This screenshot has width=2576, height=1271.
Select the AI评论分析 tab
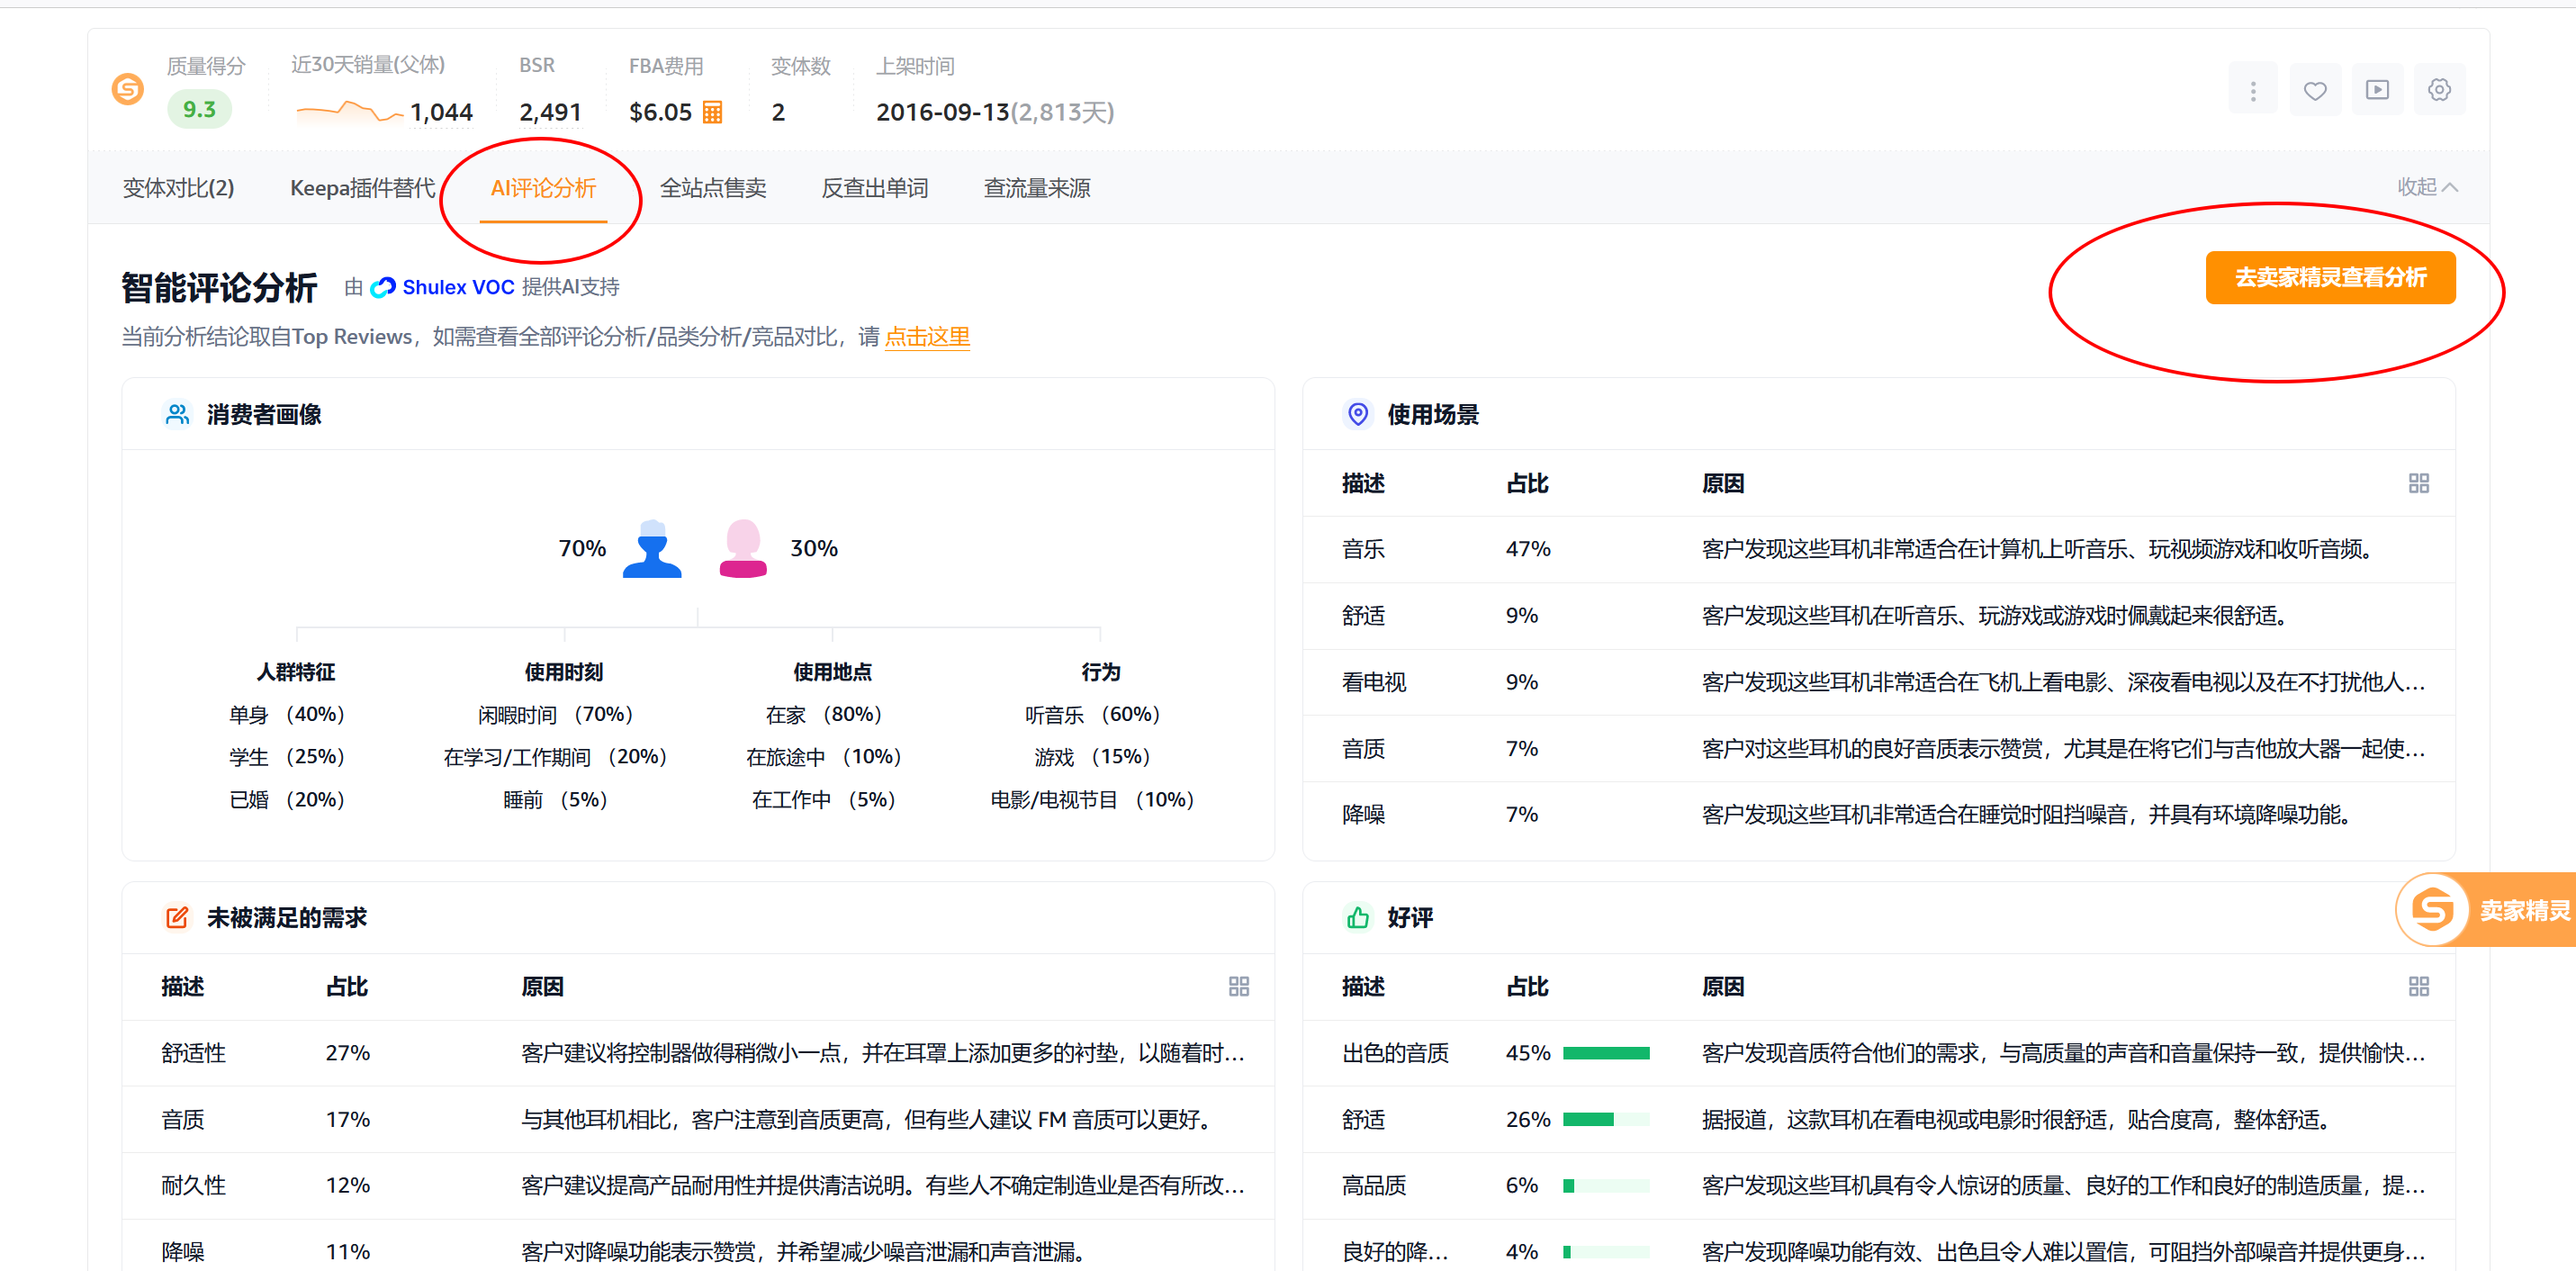543,188
